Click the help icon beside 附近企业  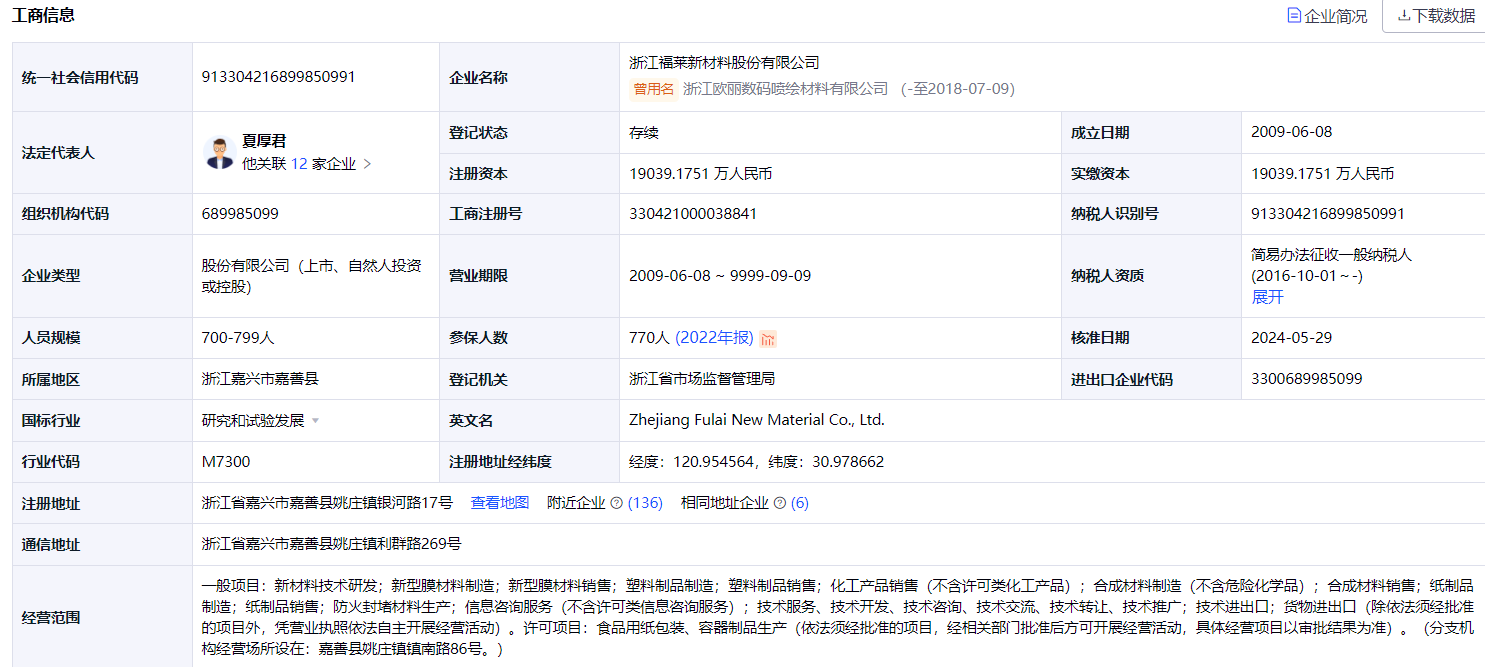(616, 503)
